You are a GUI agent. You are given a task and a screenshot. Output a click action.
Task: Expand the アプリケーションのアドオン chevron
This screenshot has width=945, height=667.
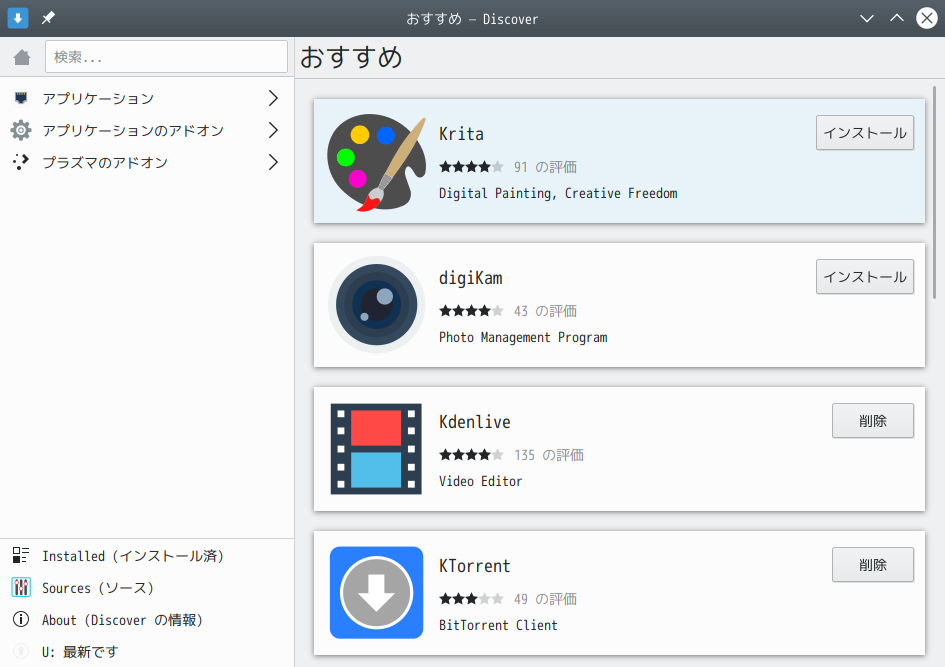point(273,130)
